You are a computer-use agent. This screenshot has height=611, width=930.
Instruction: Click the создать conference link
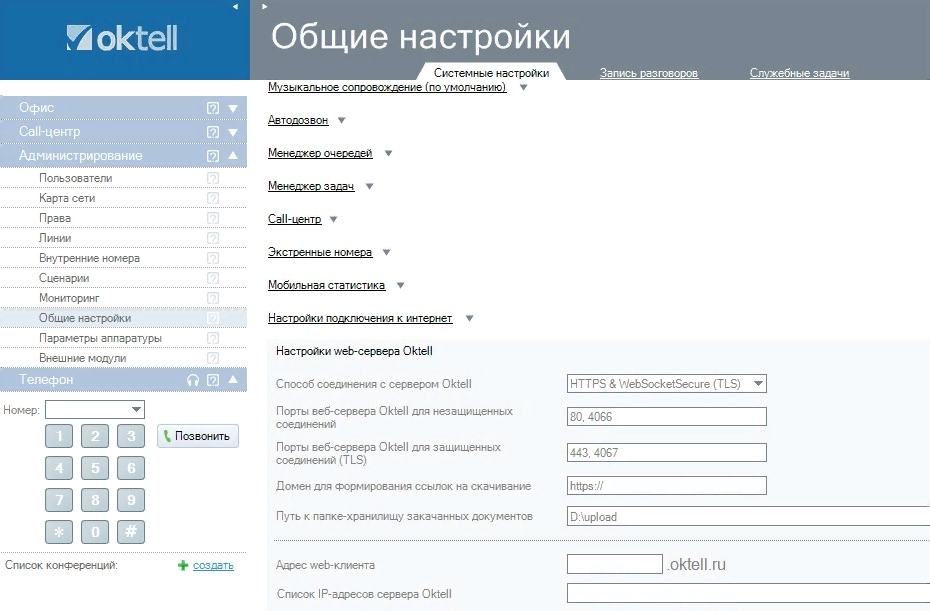(213, 564)
